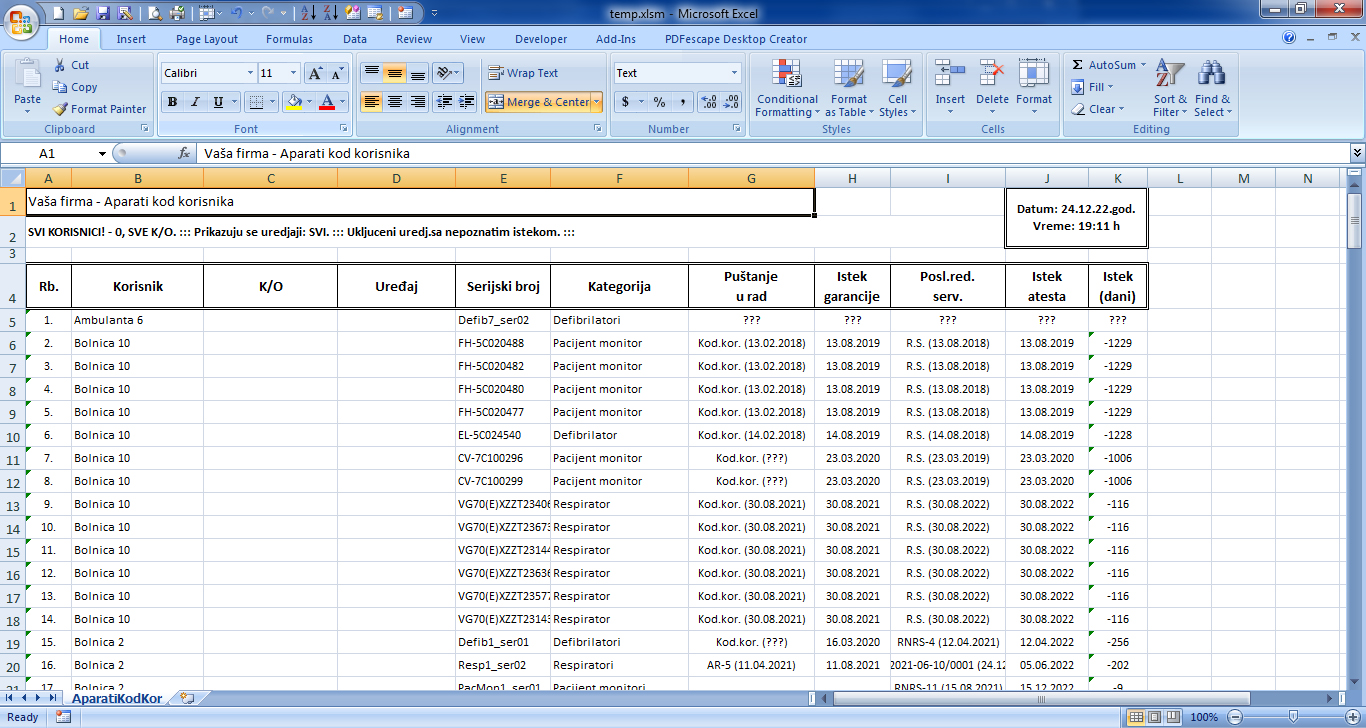
Task: Toggle Bottom Align vertical alignment
Action: pos(417,73)
